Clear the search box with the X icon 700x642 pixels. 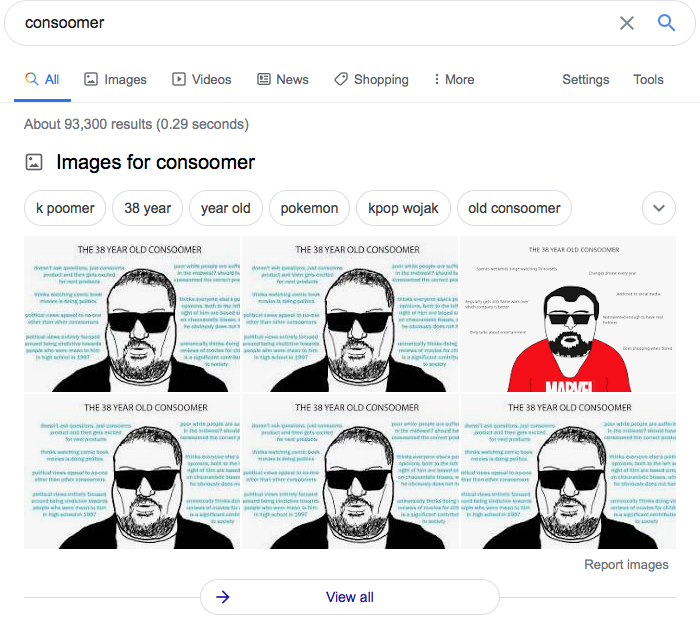627,23
